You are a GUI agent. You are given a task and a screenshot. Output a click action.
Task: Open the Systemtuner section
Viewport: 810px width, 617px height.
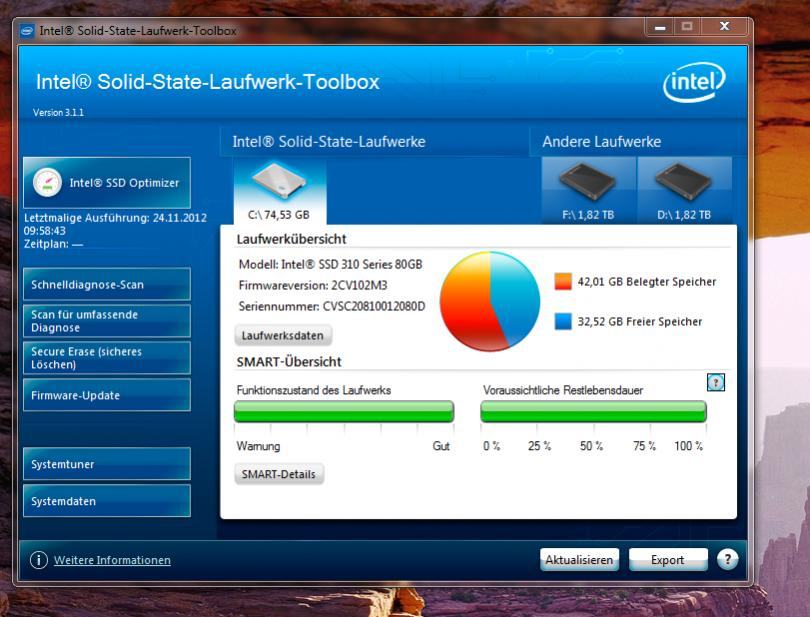tap(107, 464)
